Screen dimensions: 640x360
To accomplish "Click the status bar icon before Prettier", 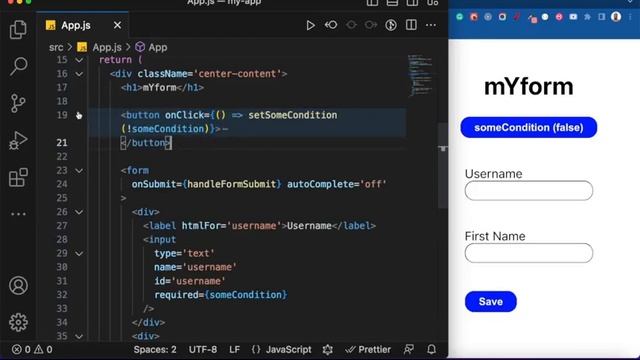I will [327, 350].
